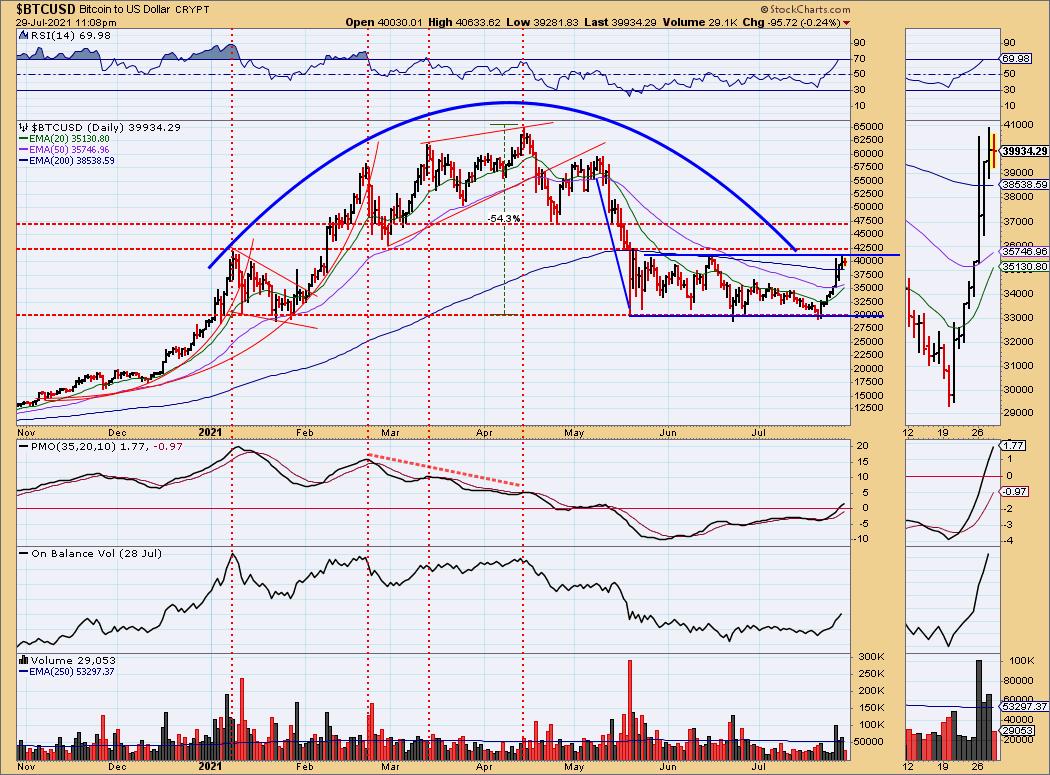Click the 47500 price axis label
The width and height of the screenshot is (1050, 775).
[869, 220]
